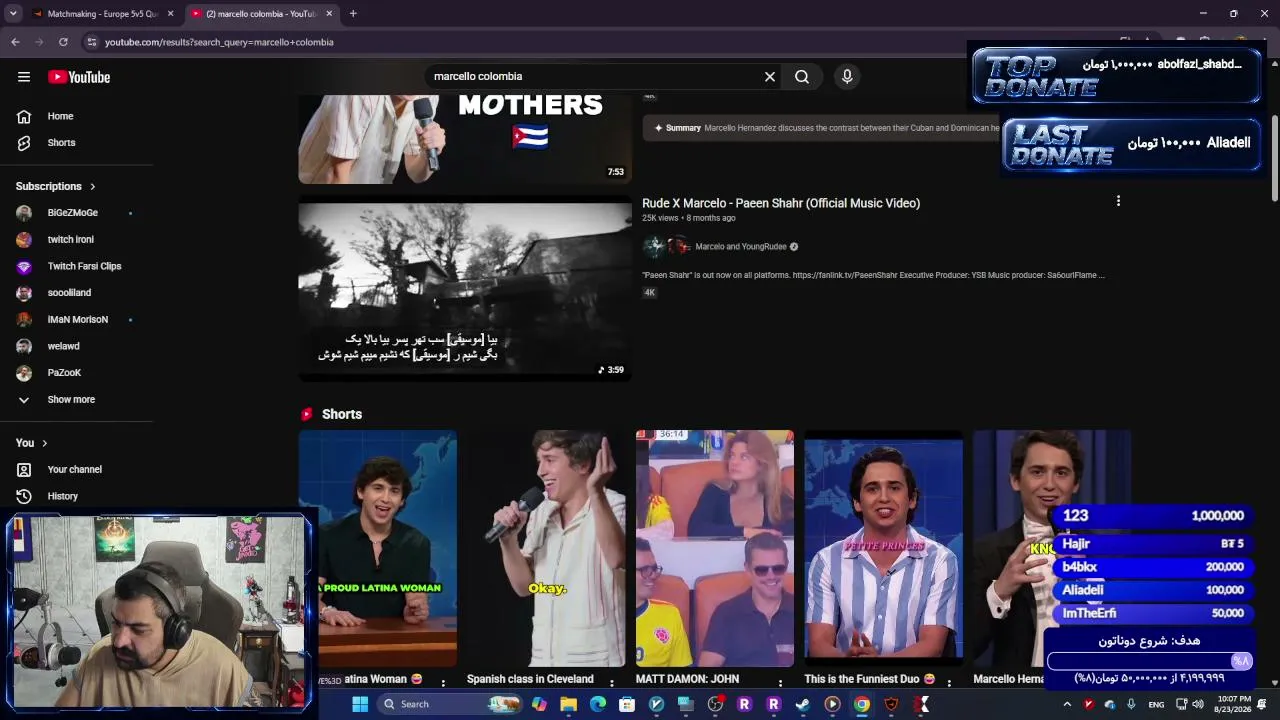Open a new browser tab
This screenshot has width=1280, height=720.
pyautogui.click(x=353, y=14)
